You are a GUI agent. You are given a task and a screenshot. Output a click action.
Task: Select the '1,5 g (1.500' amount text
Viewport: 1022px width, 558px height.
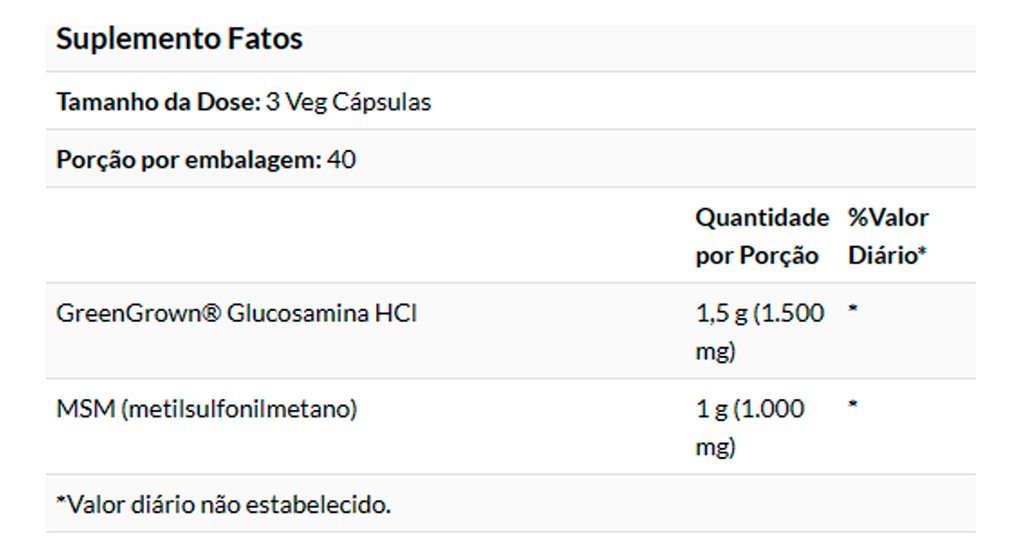[x=759, y=313]
